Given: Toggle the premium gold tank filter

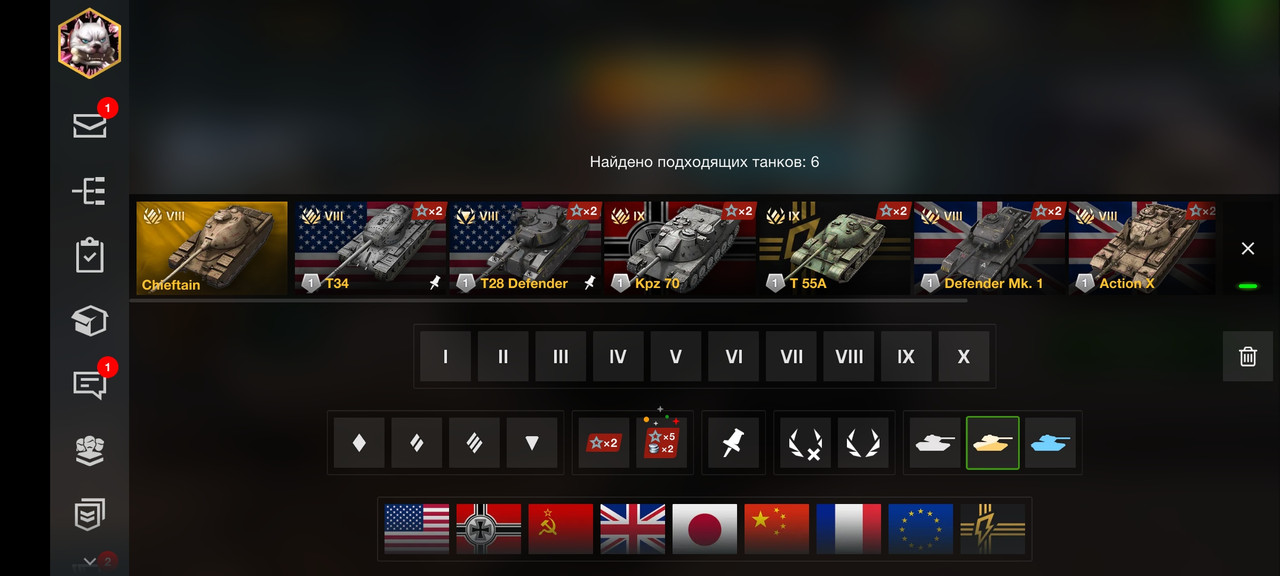Looking at the screenshot, I should 993,442.
